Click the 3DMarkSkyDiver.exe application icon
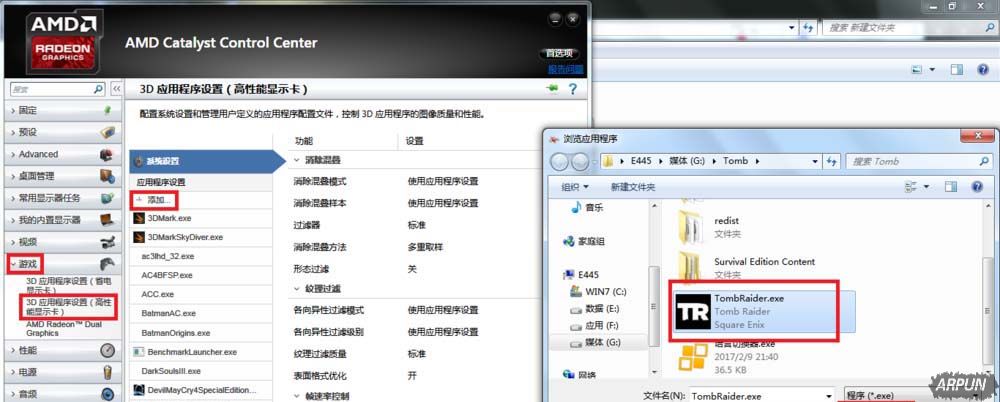Screen dimensions: 1000x402 coord(138,237)
